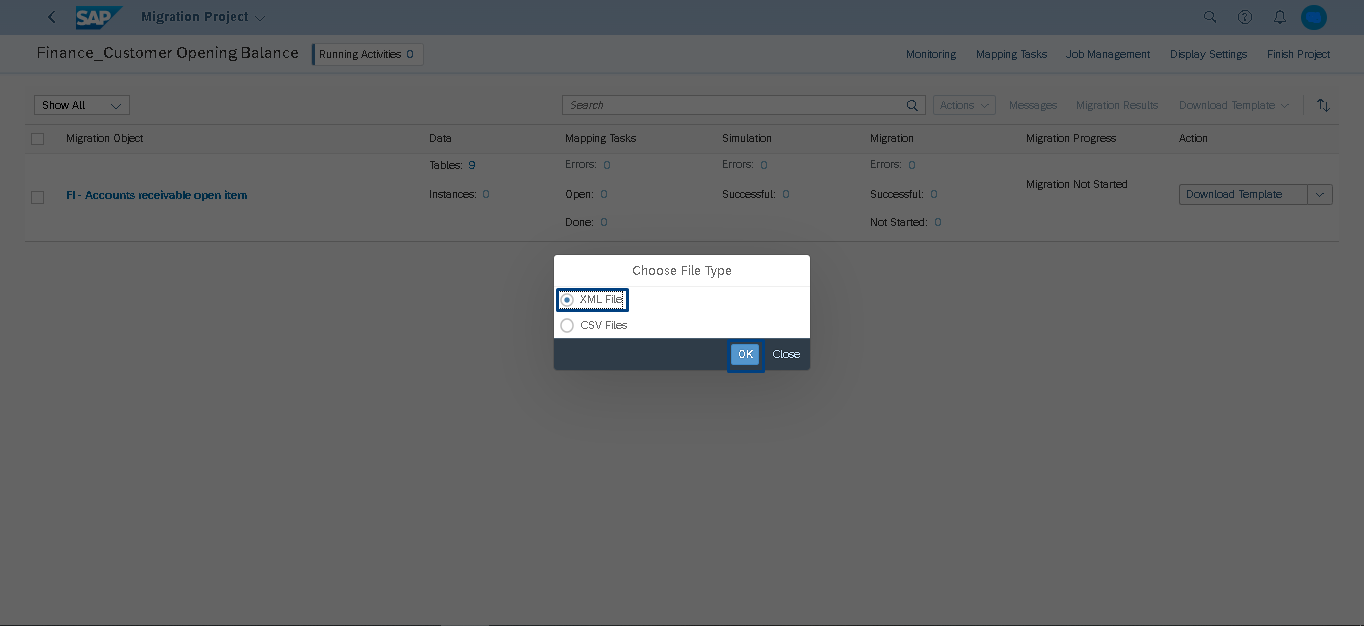The width and height of the screenshot is (1364, 626).
Task: Open the Show All filter dropdown
Action: [82, 105]
